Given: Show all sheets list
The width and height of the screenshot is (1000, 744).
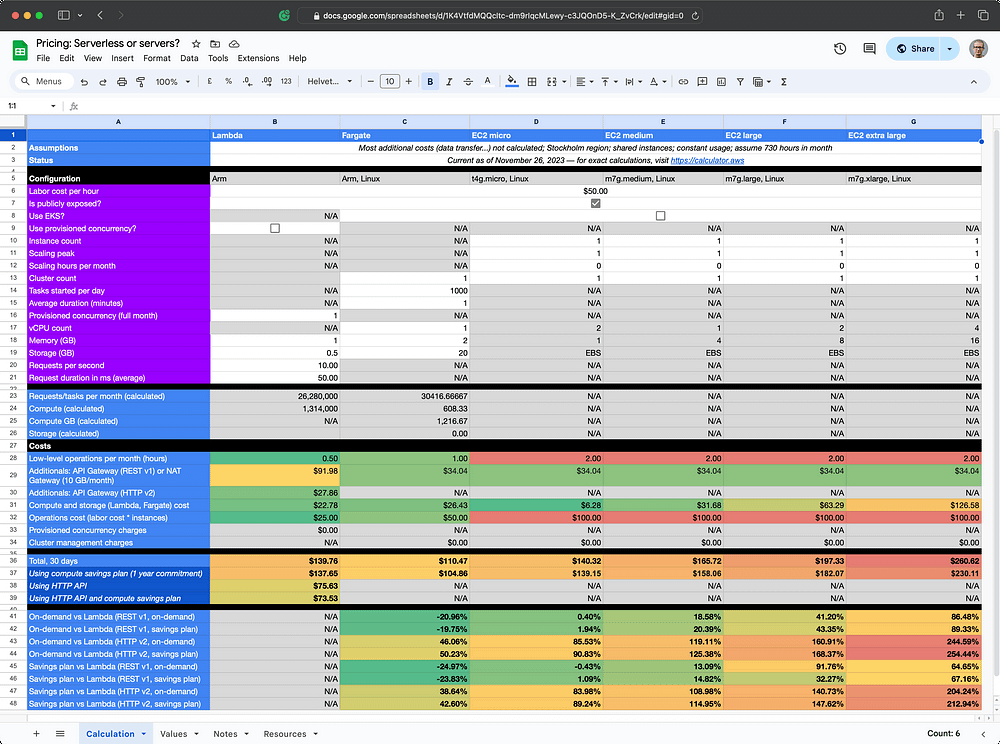Looking at the screenshot, I should pos(60,734).
